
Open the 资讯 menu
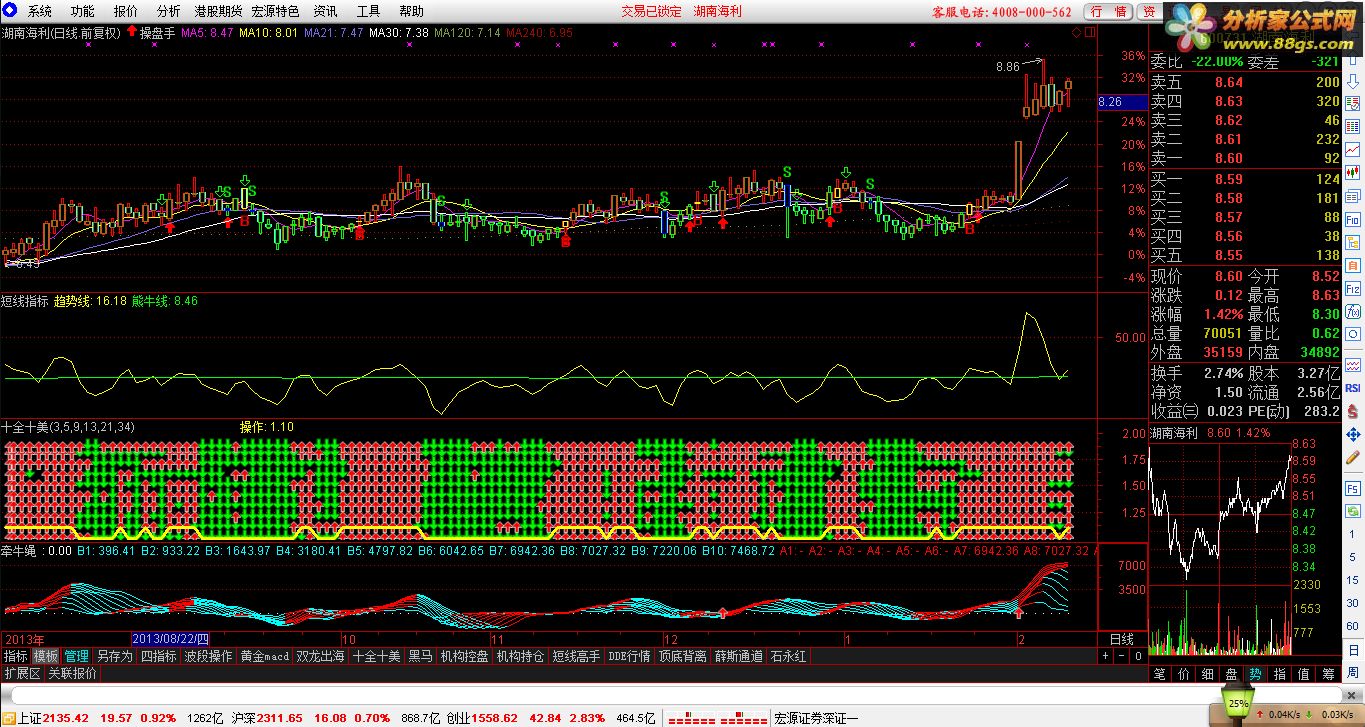pyautogui.click(x=325, y=11)
